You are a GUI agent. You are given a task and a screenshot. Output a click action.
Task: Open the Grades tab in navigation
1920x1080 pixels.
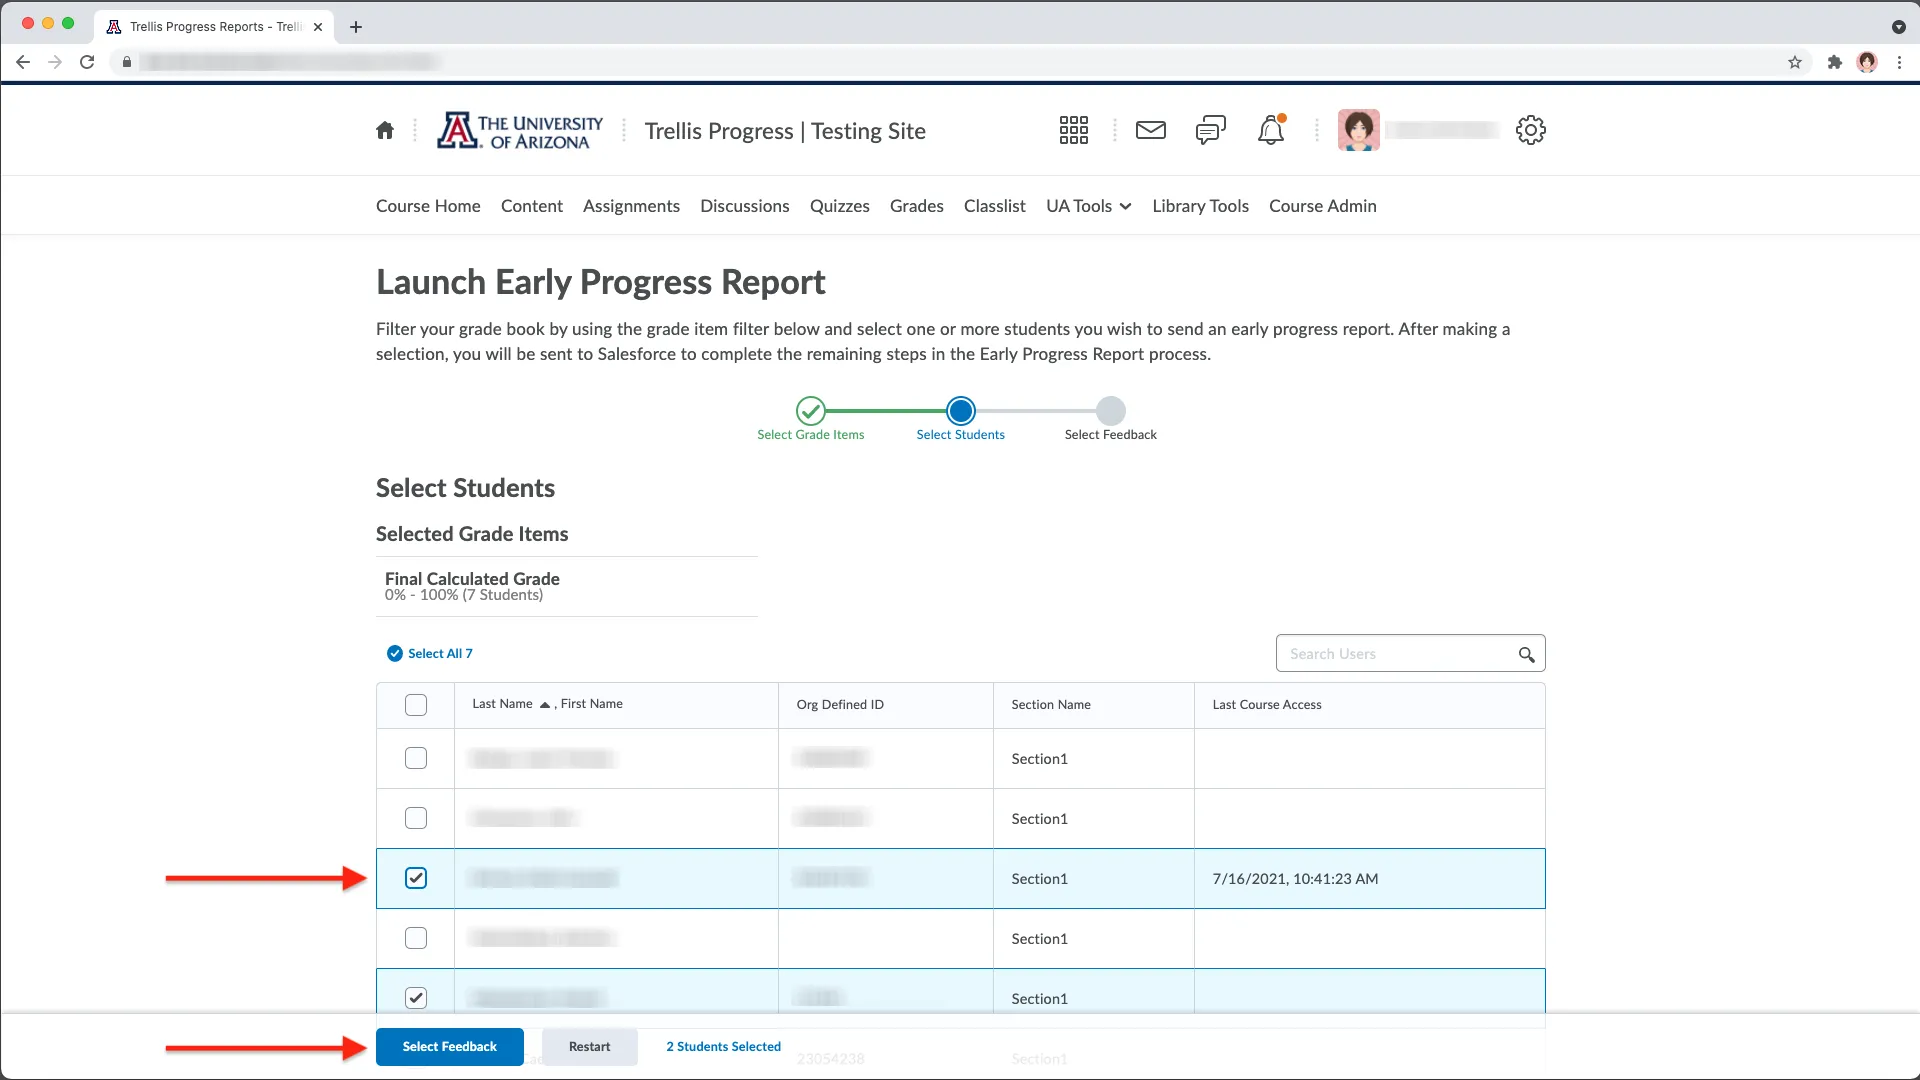(x=916, y=206)
